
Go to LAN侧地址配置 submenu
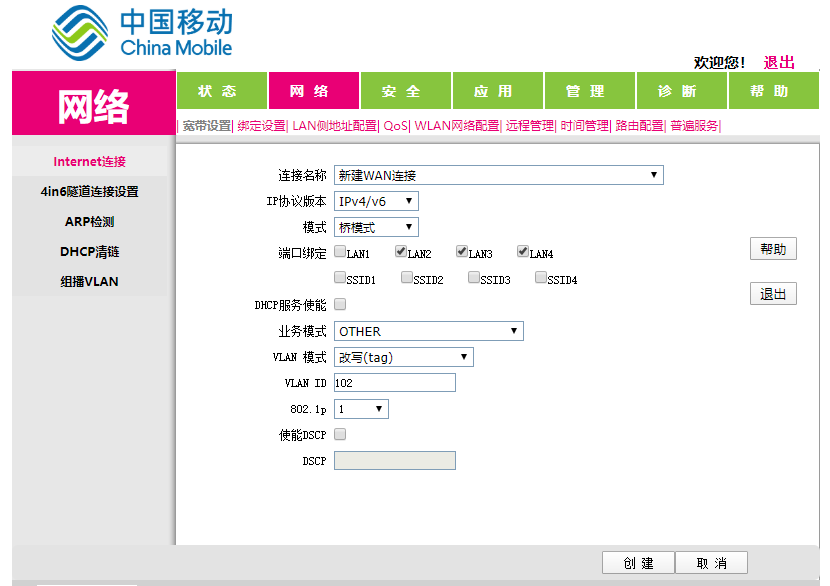[335, 126]
